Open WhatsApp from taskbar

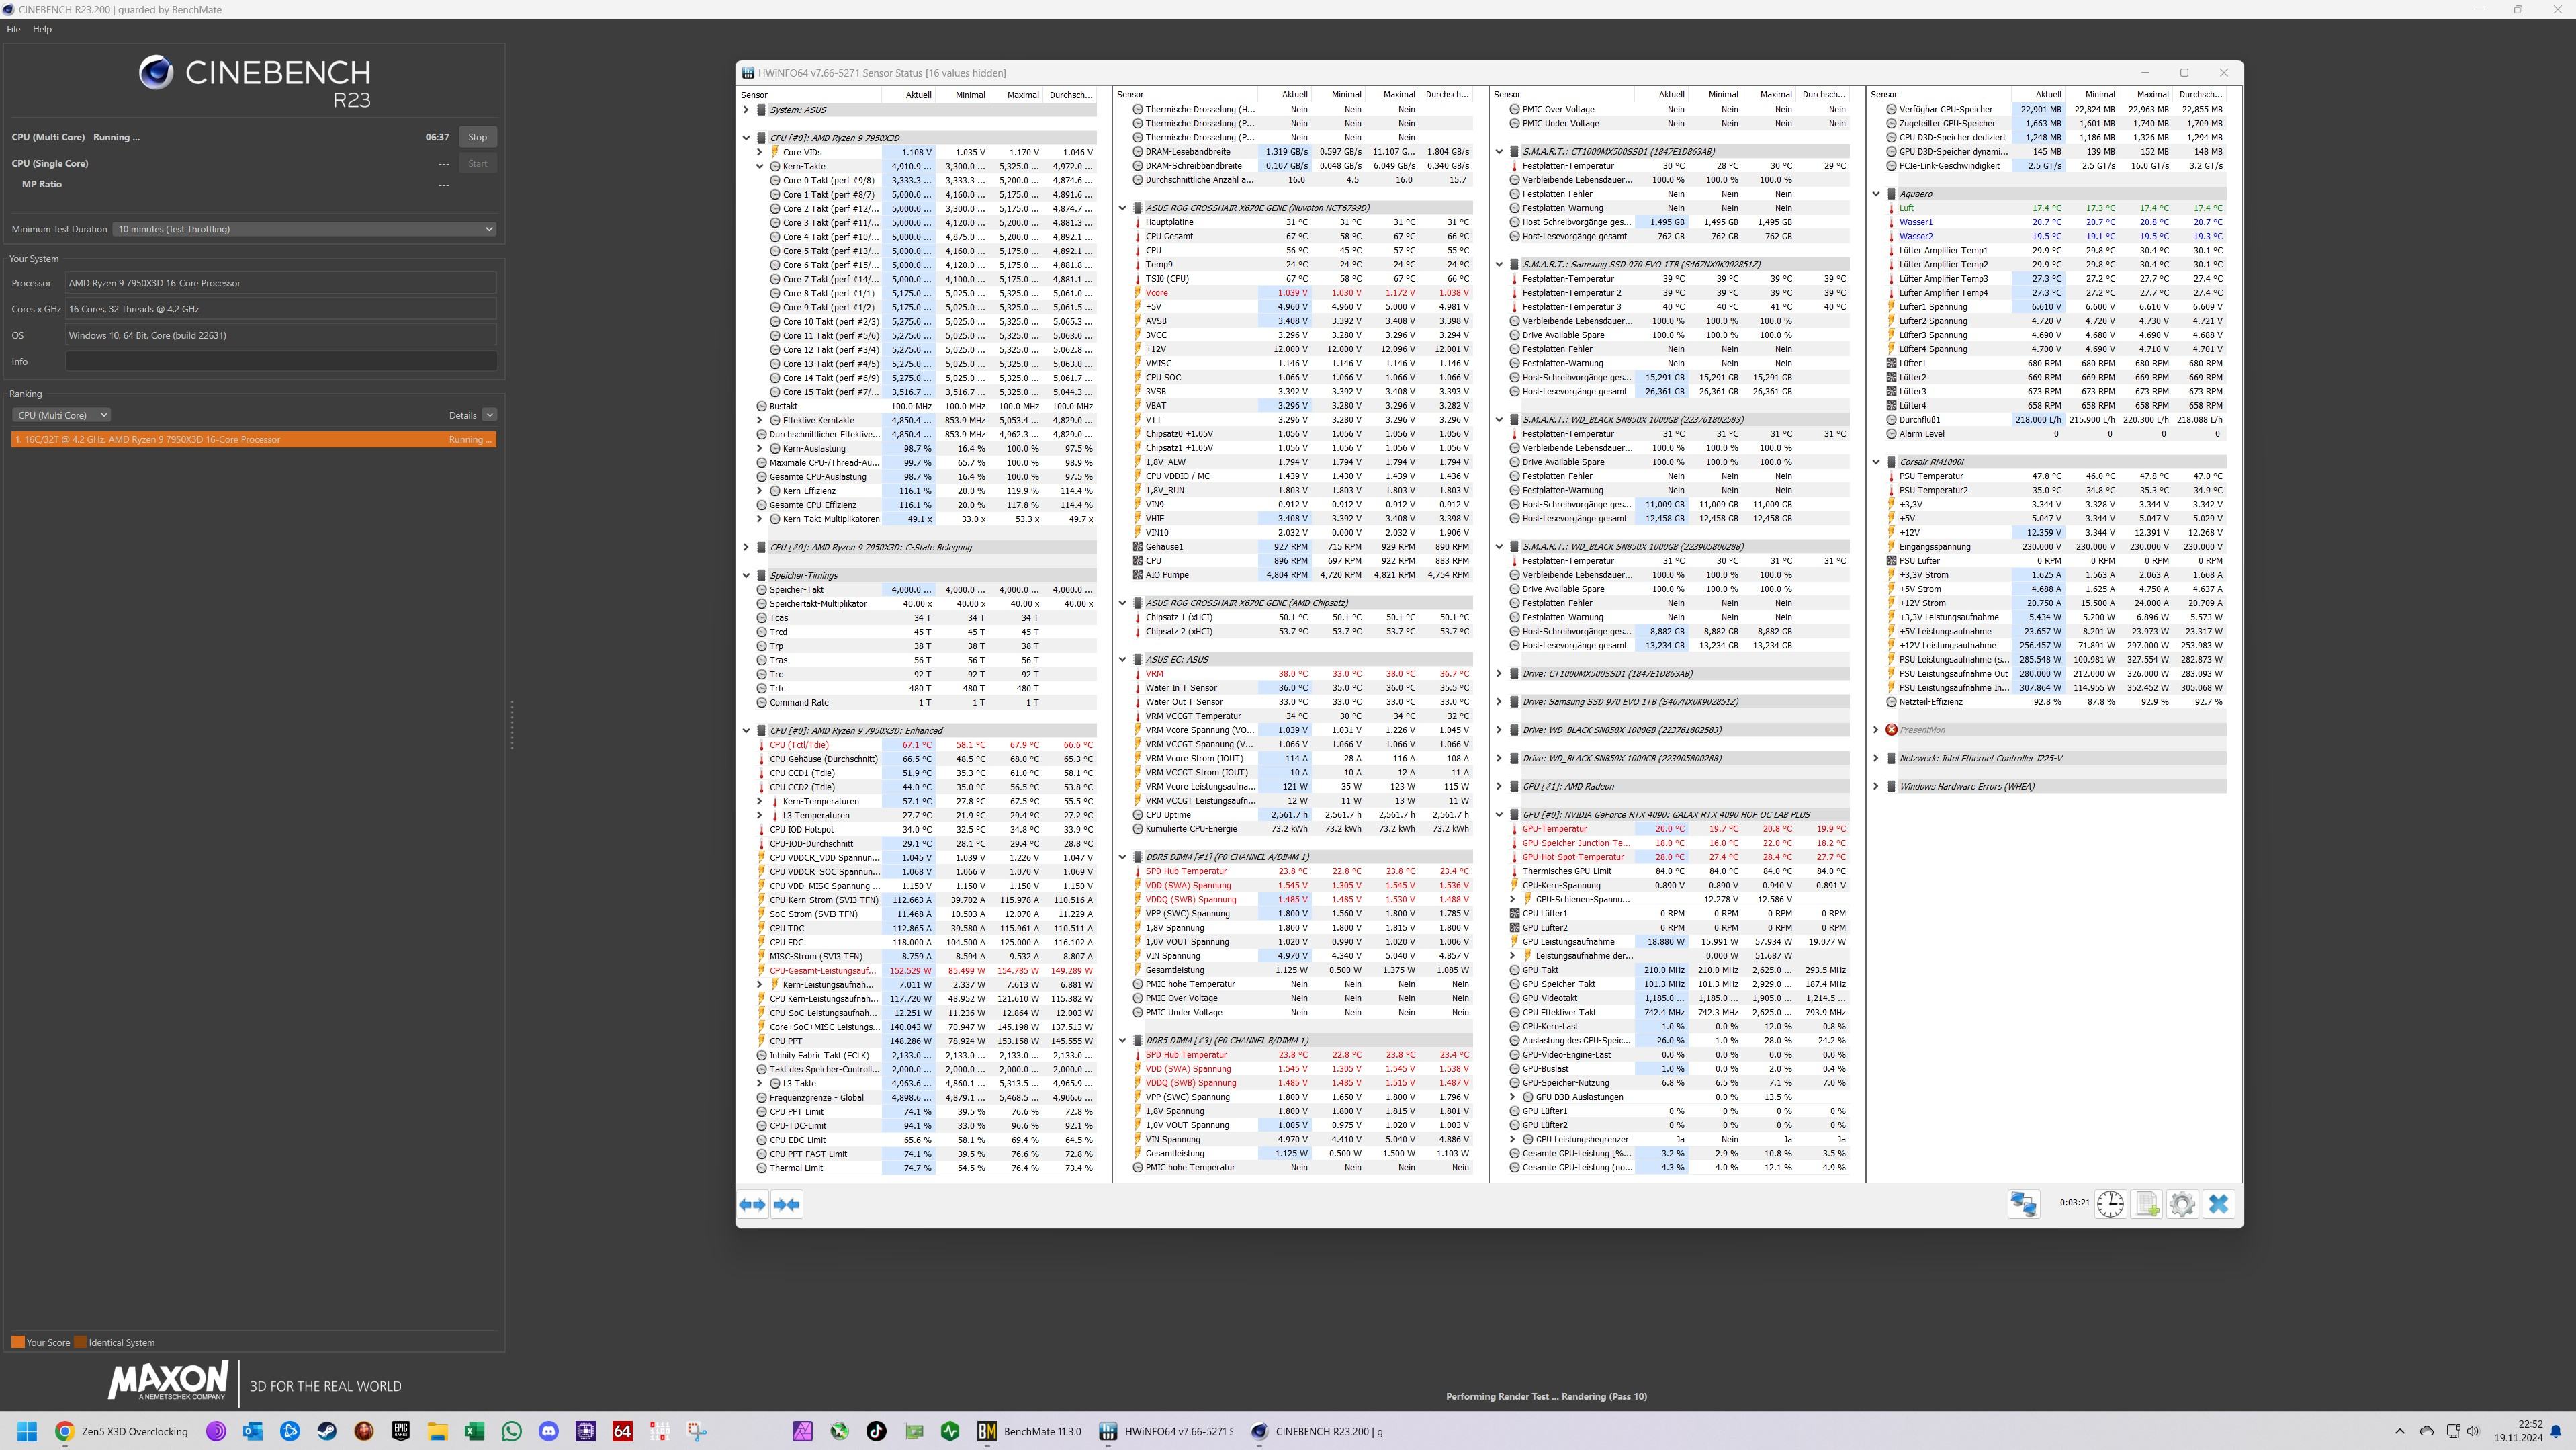[511, 1431]
